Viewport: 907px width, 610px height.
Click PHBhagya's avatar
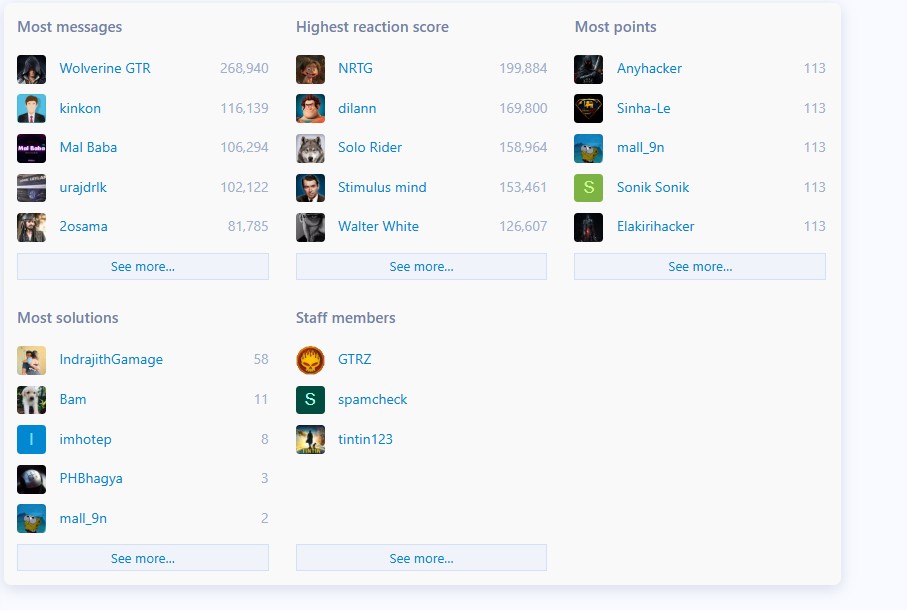31,479
